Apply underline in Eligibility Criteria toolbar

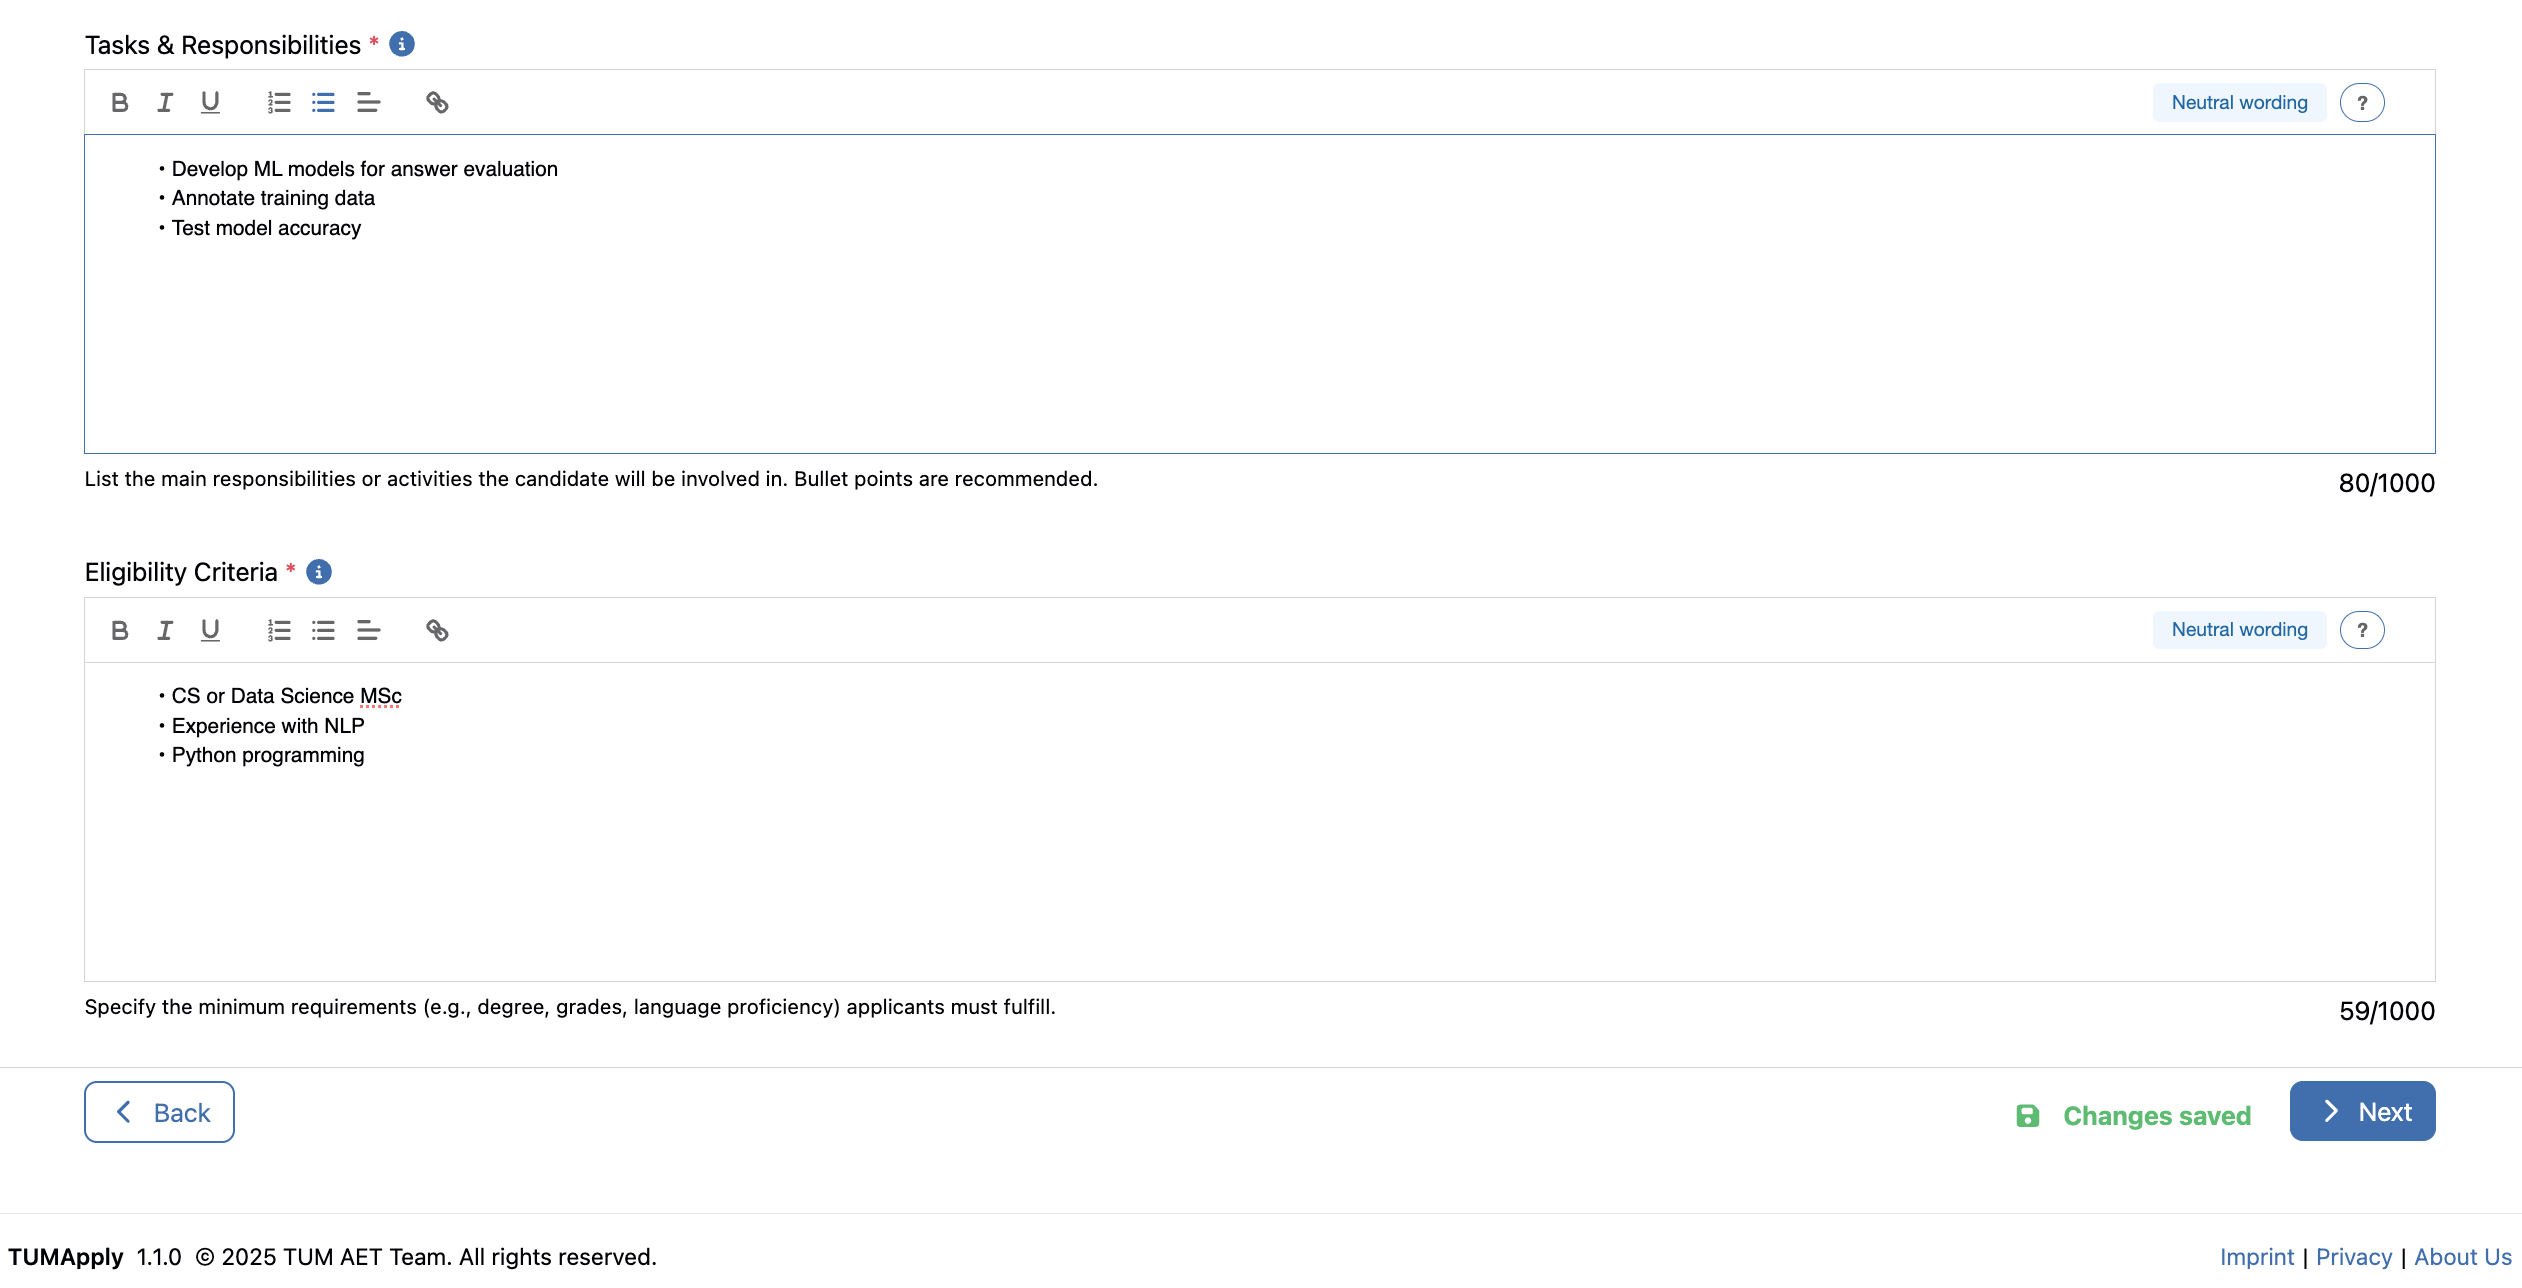[x=210, y=630]
